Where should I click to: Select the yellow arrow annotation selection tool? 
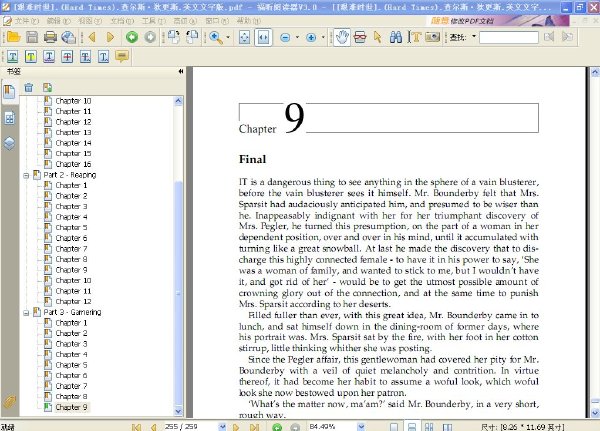pos(378,37)
